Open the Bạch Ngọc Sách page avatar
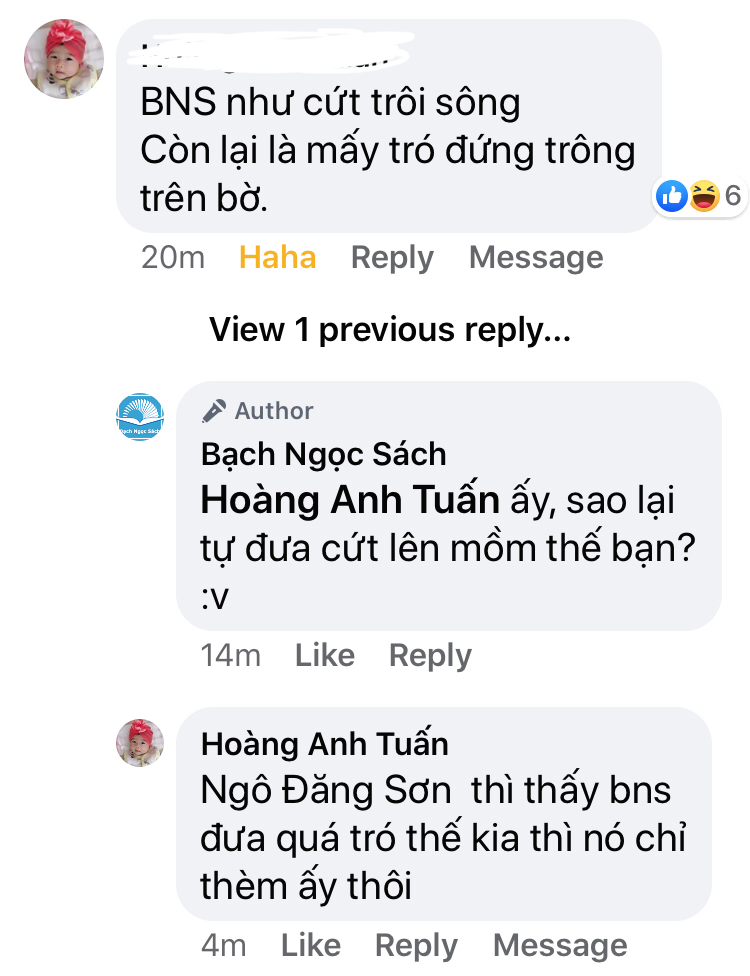This screenshot has height=976, width=750. coord(140,417)
